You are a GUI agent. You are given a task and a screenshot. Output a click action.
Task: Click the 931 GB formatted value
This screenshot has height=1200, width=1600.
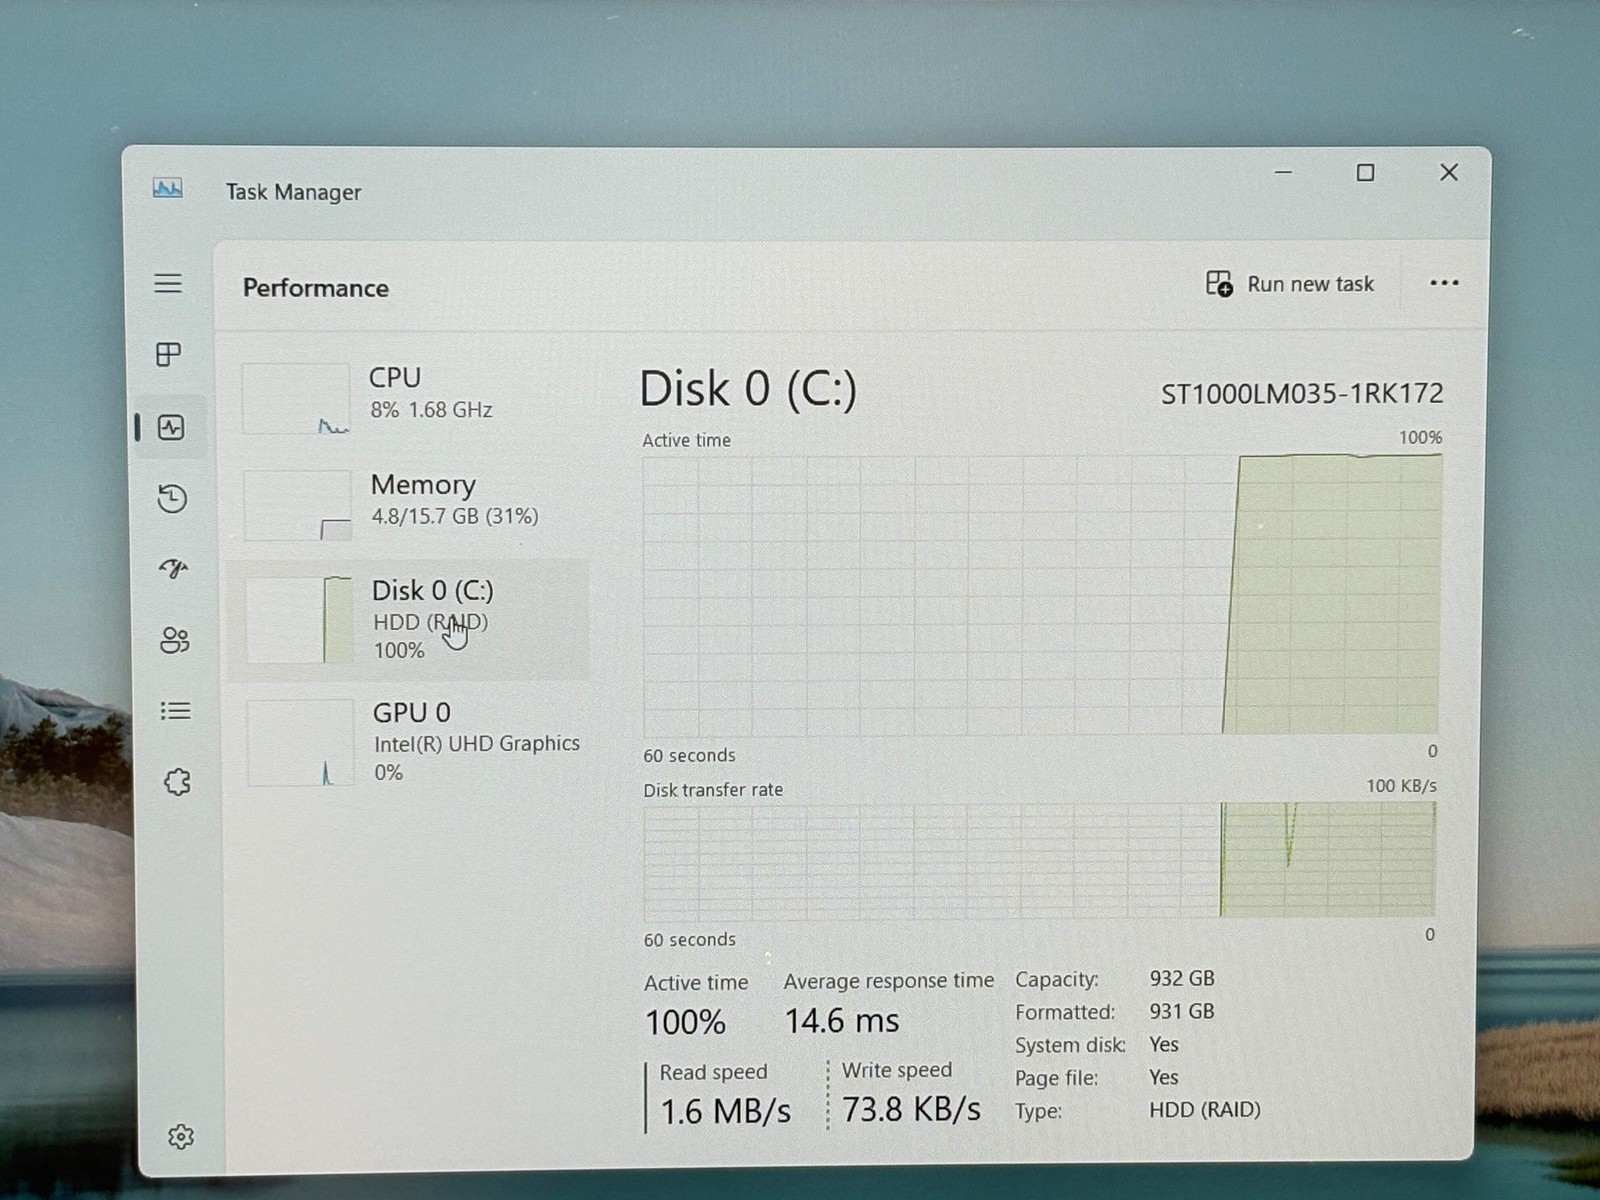[x=1182, y=1011]
